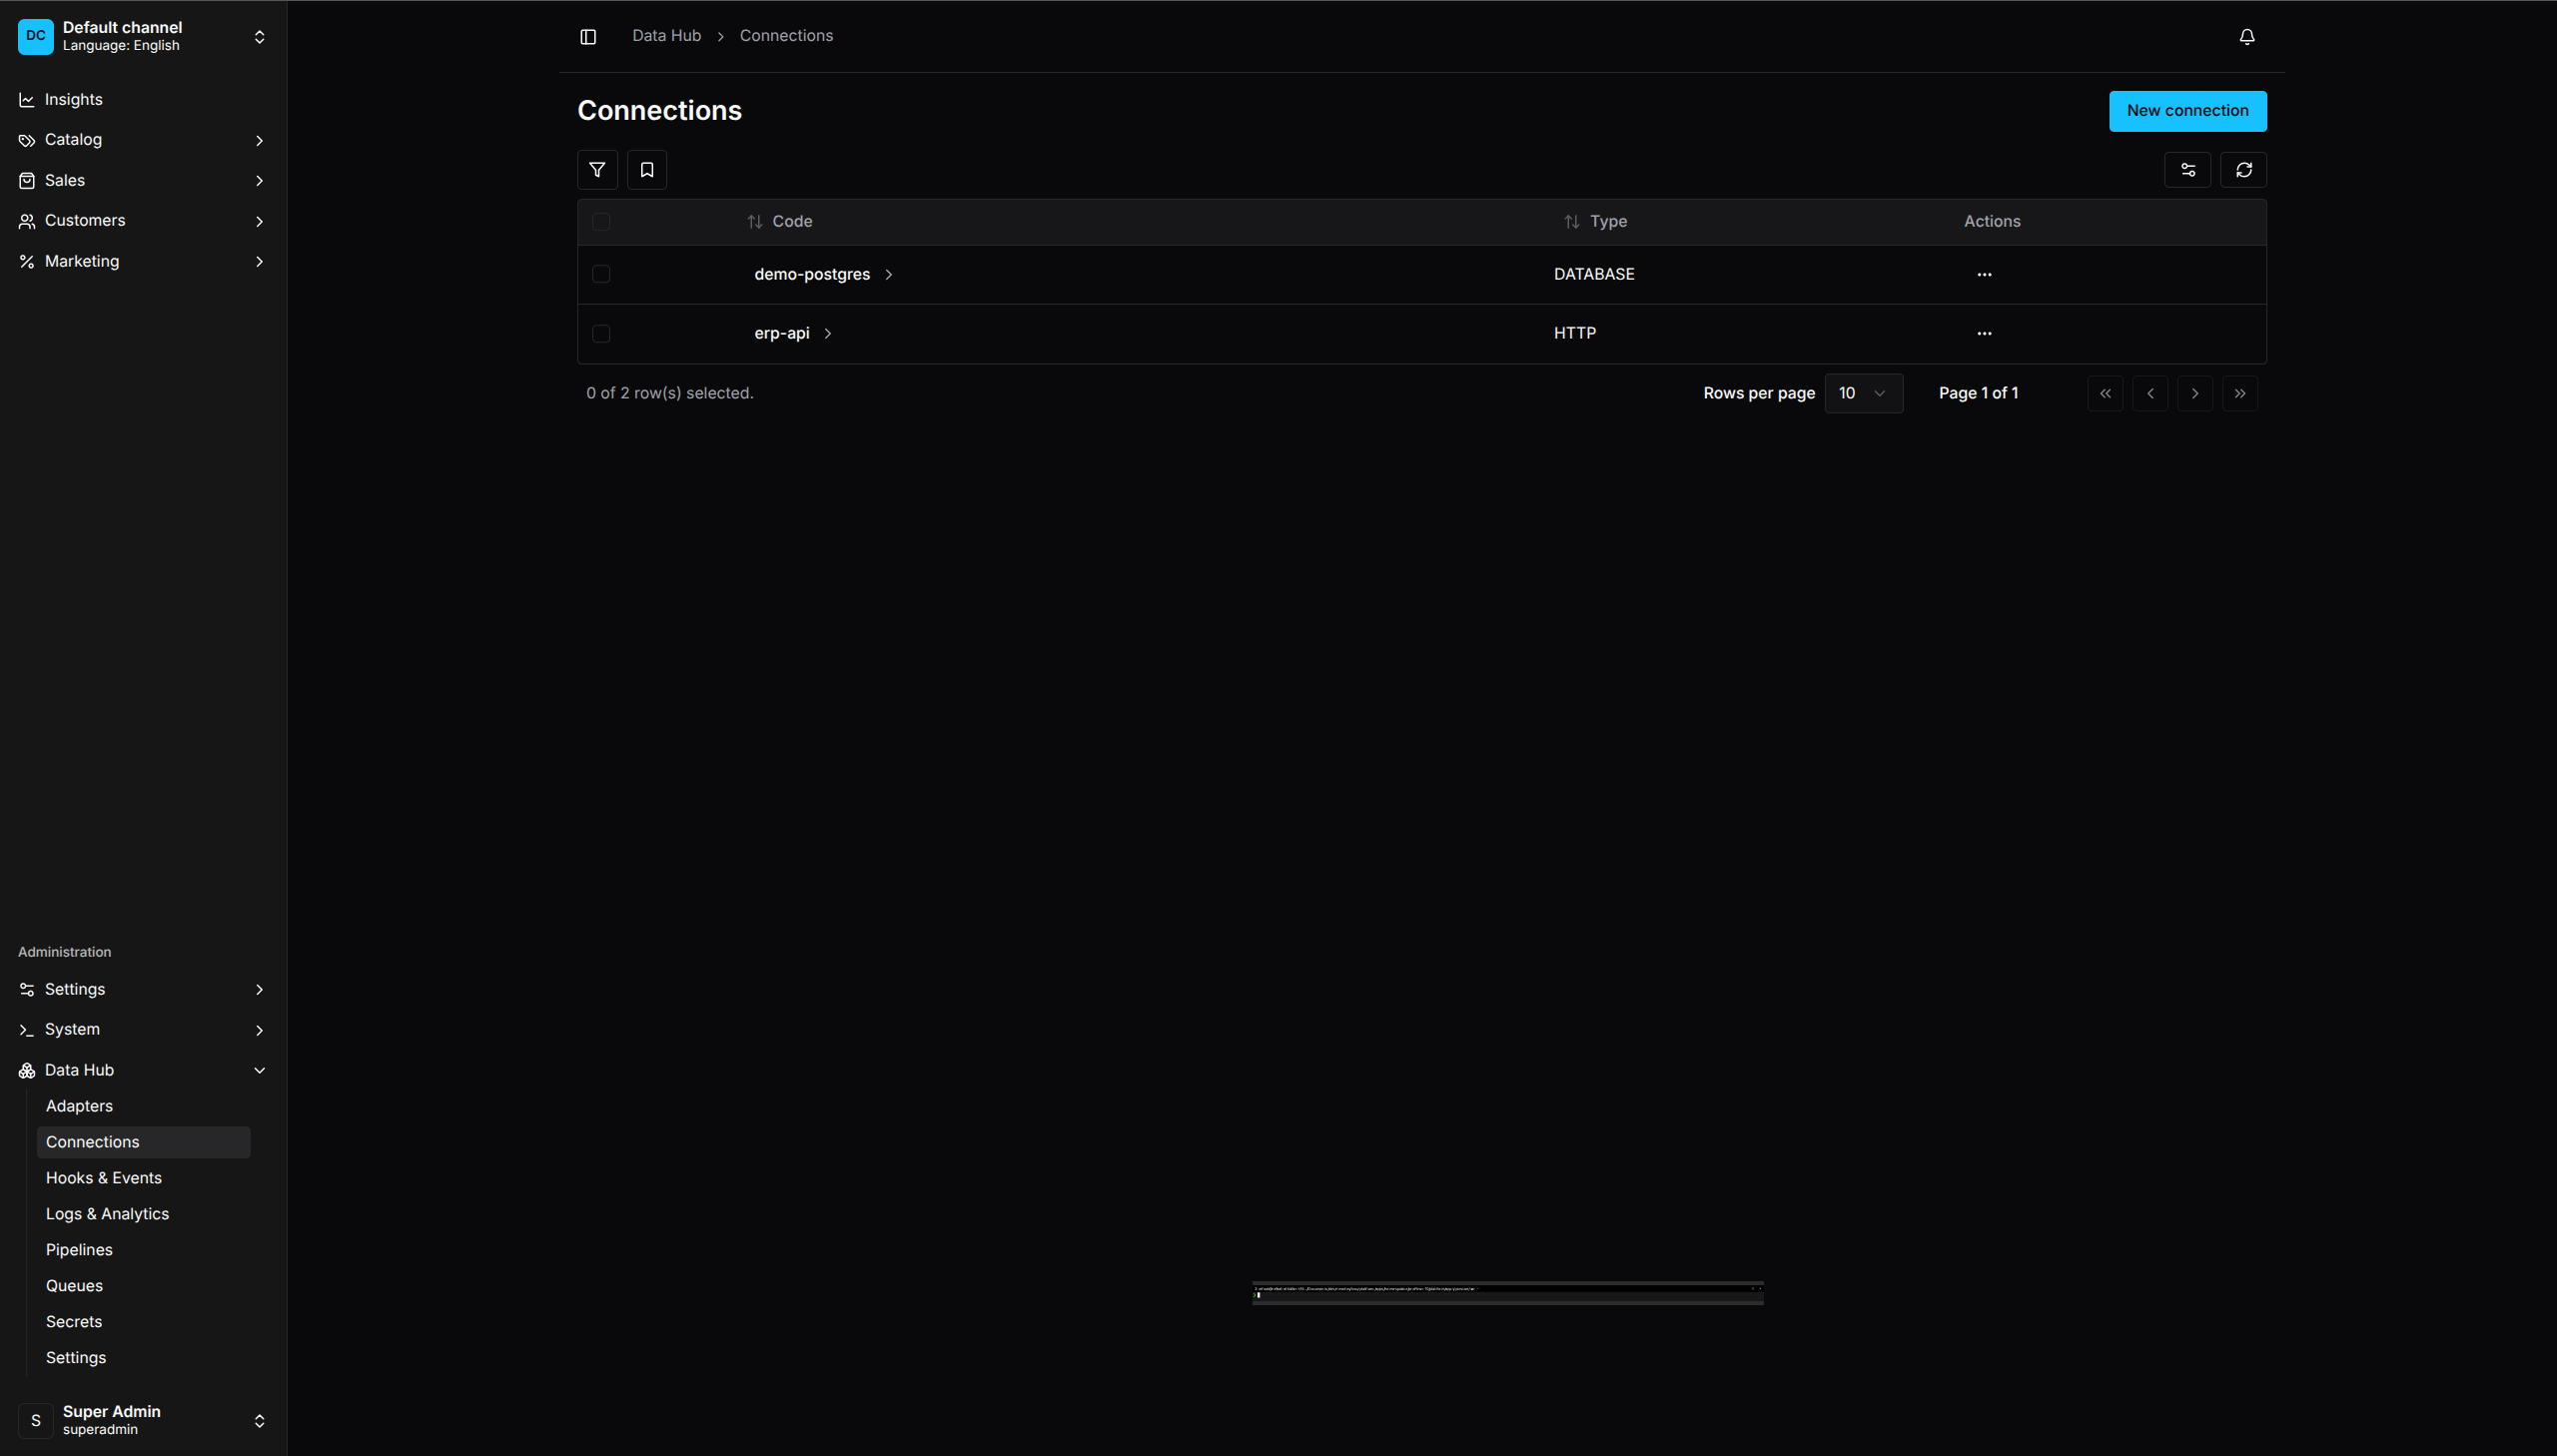Click the notifications bell icon
This screenshot has height=1456, width=2557.
click(2246, 37)
